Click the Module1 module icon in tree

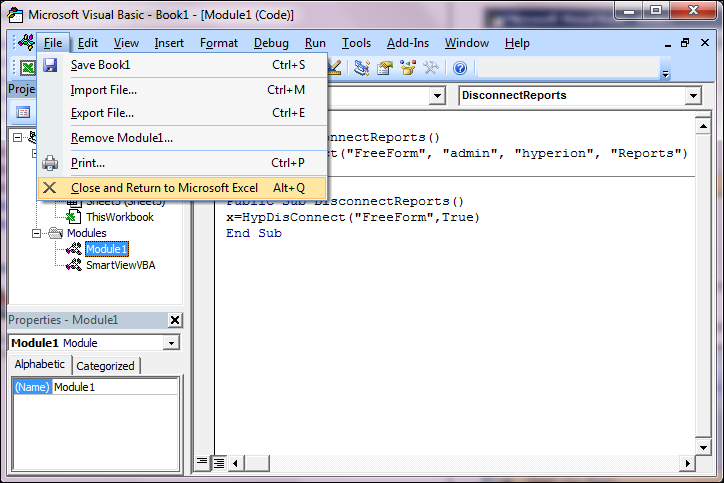coord(74,249)
